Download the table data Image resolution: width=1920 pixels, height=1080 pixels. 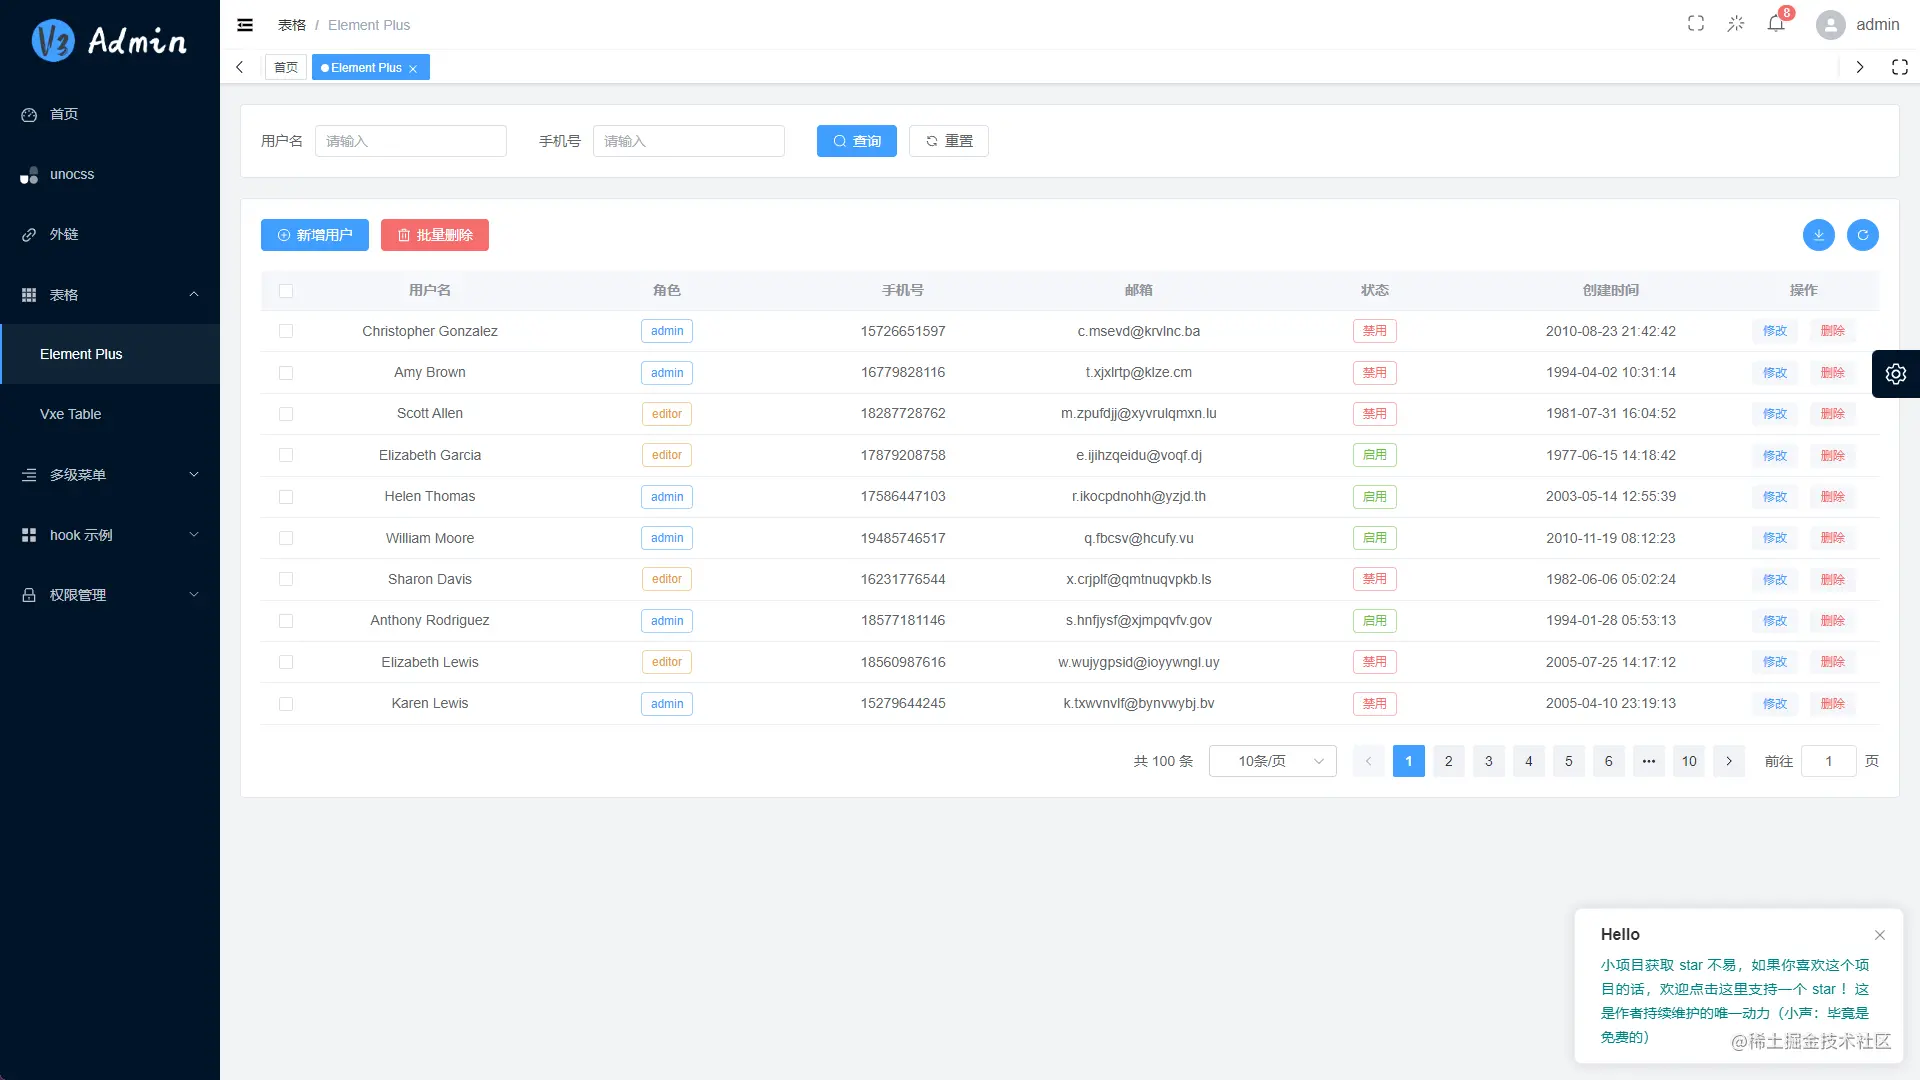[x=1818, y=235]
